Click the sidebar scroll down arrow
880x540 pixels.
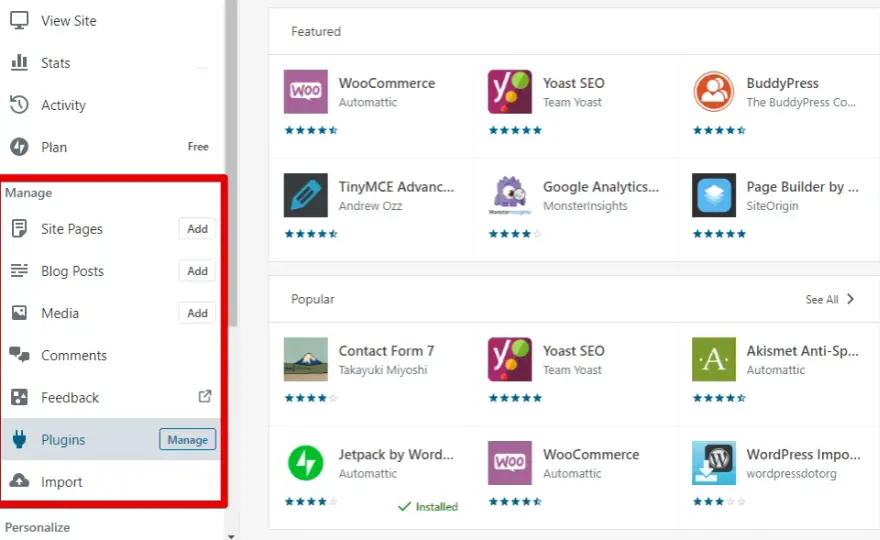point(231,537)
